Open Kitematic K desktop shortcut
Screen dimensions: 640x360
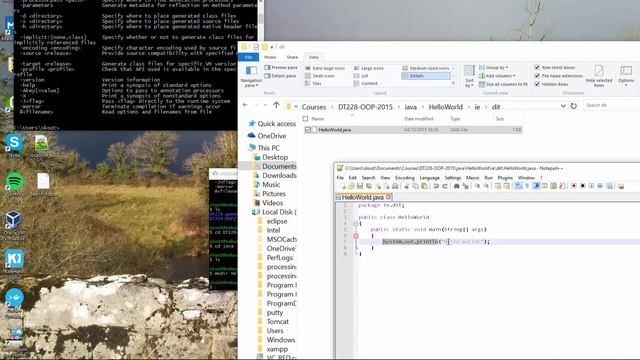(x=14, y=259)
